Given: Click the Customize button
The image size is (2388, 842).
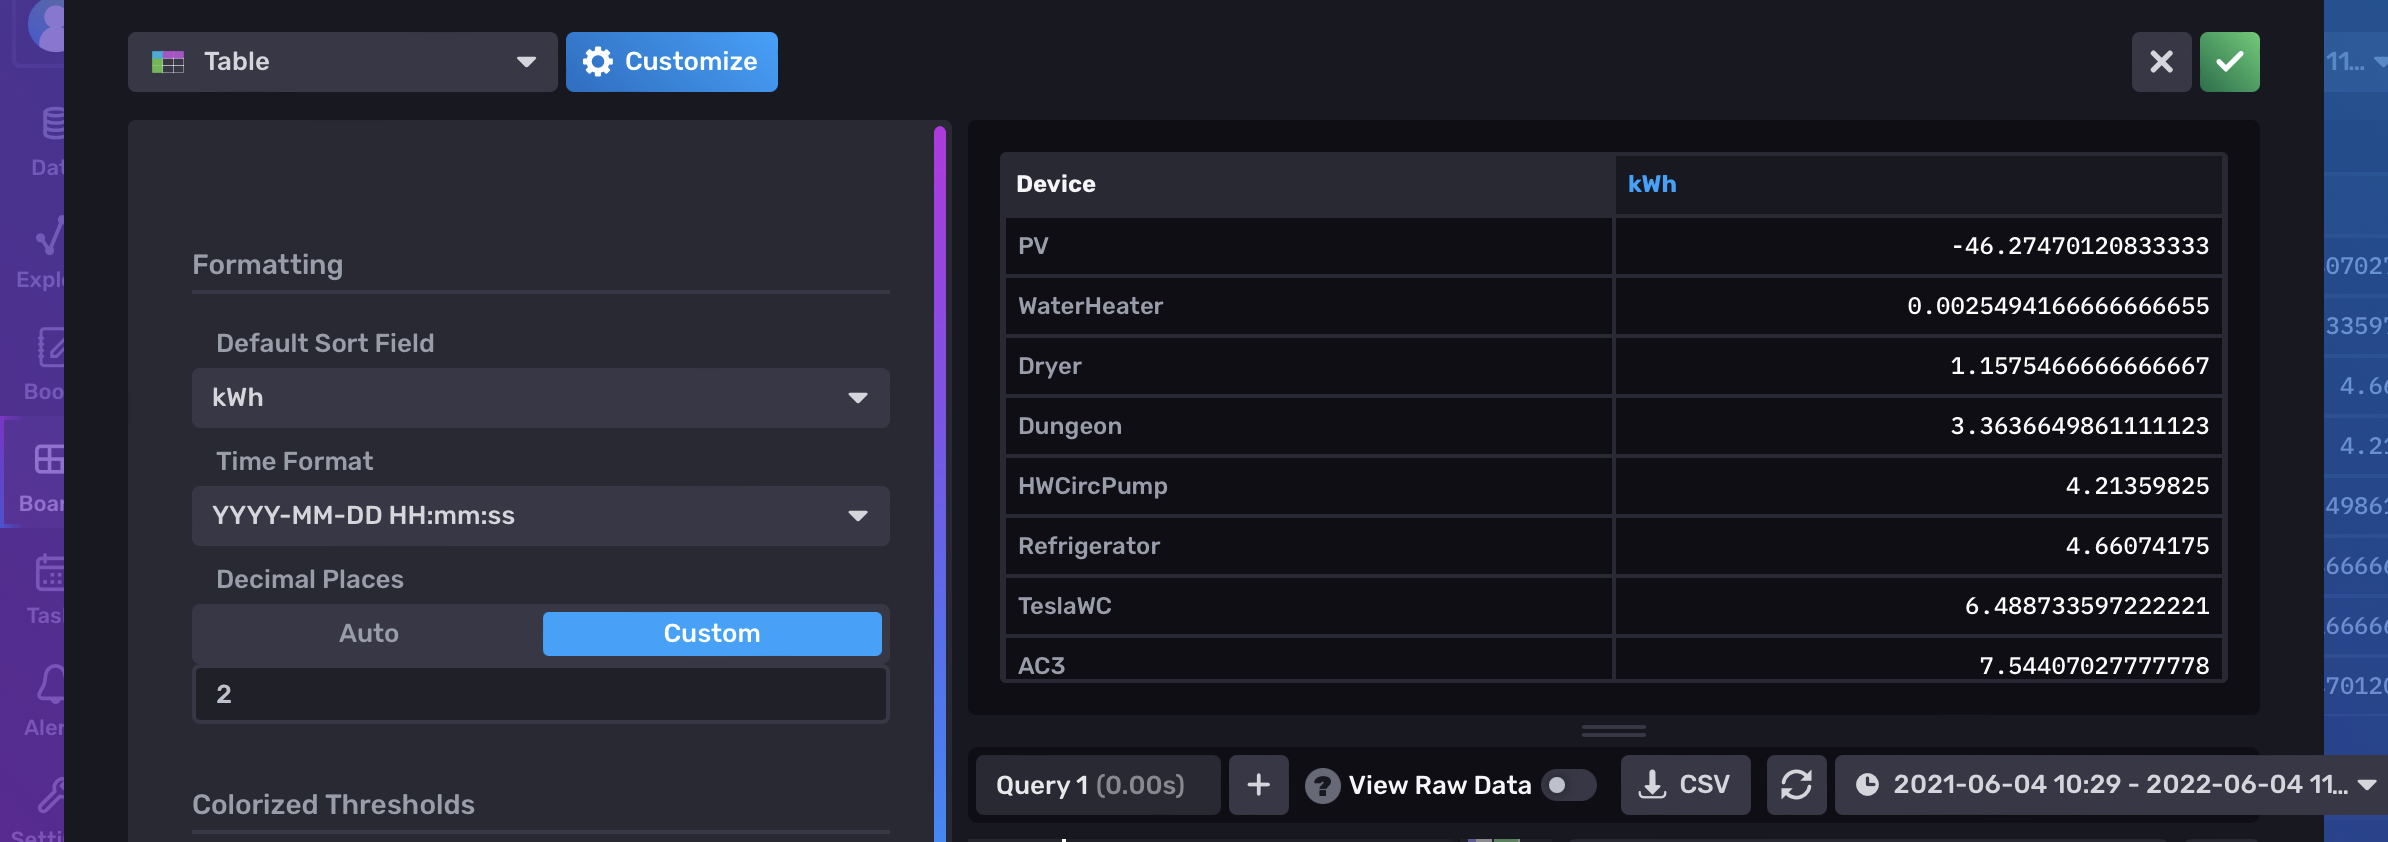Looking at the screenshot, I should pyautogui.click(x=671, y=61).
